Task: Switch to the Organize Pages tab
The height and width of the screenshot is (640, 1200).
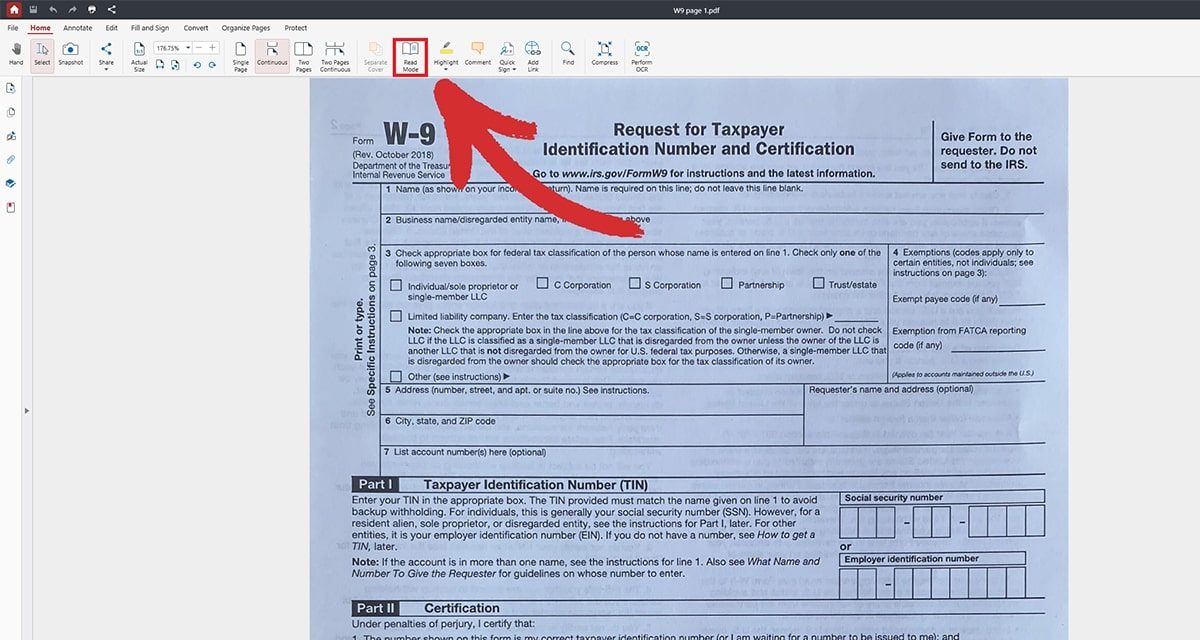Action: [x=246, y=28]
